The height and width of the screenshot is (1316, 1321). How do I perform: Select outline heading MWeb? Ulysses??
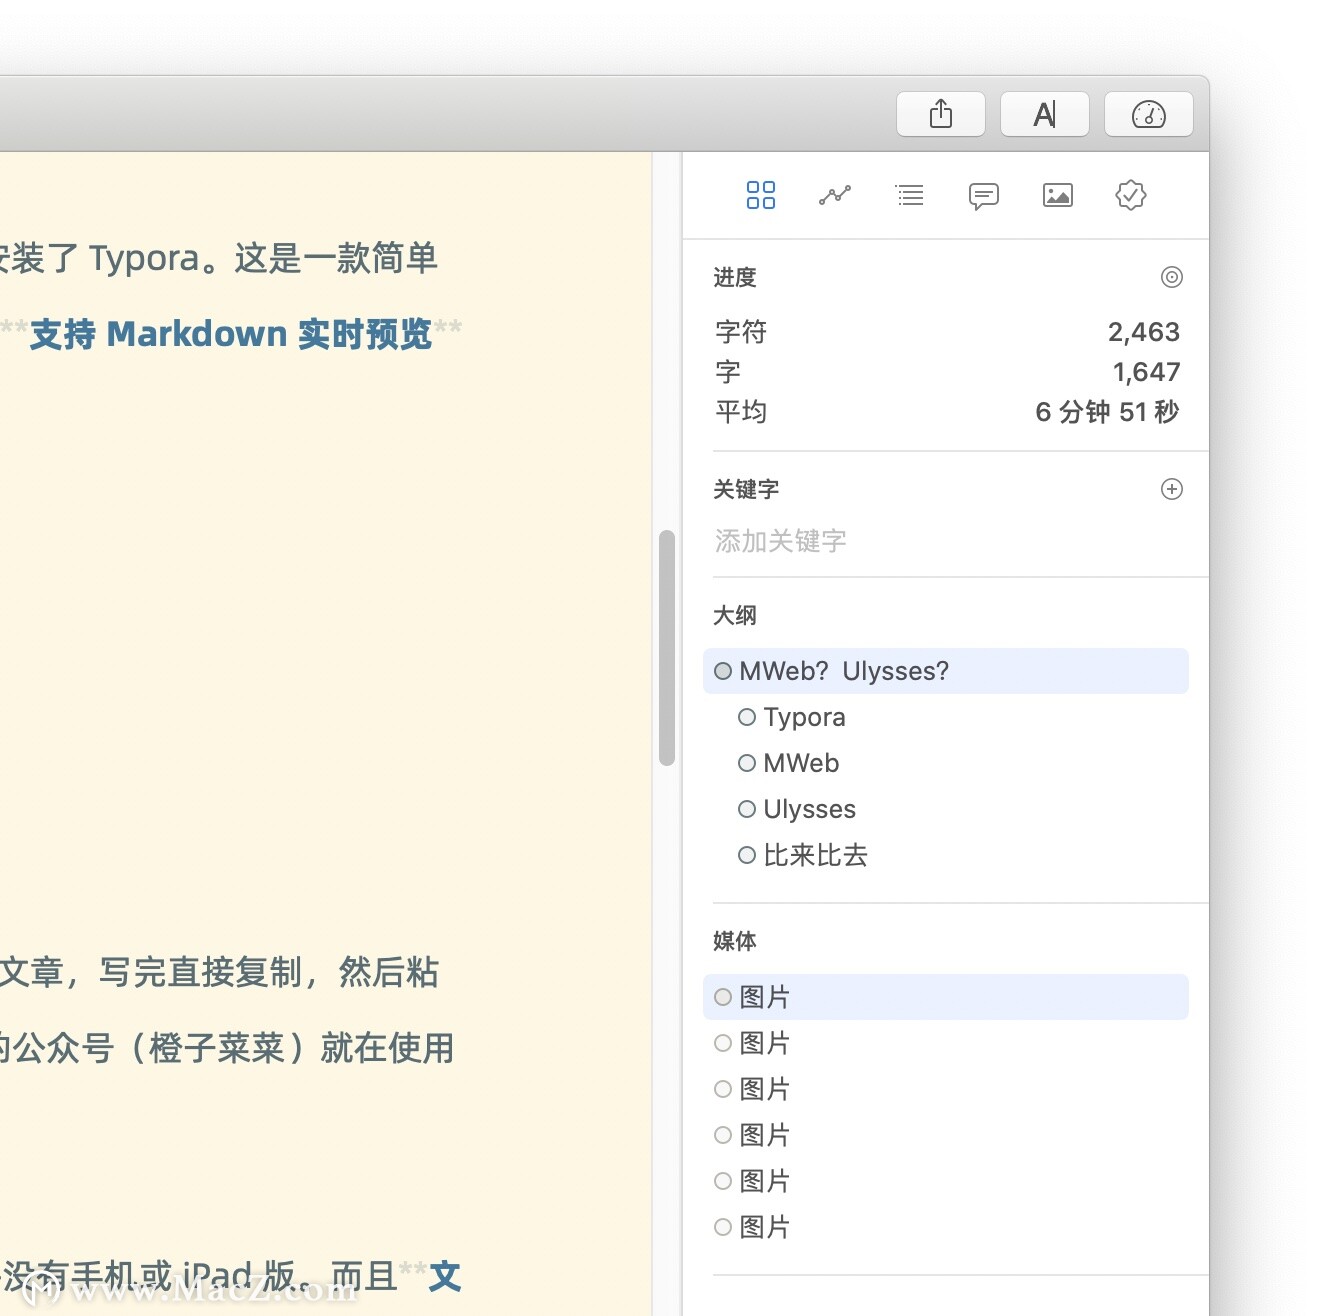(x=946, y=671)
